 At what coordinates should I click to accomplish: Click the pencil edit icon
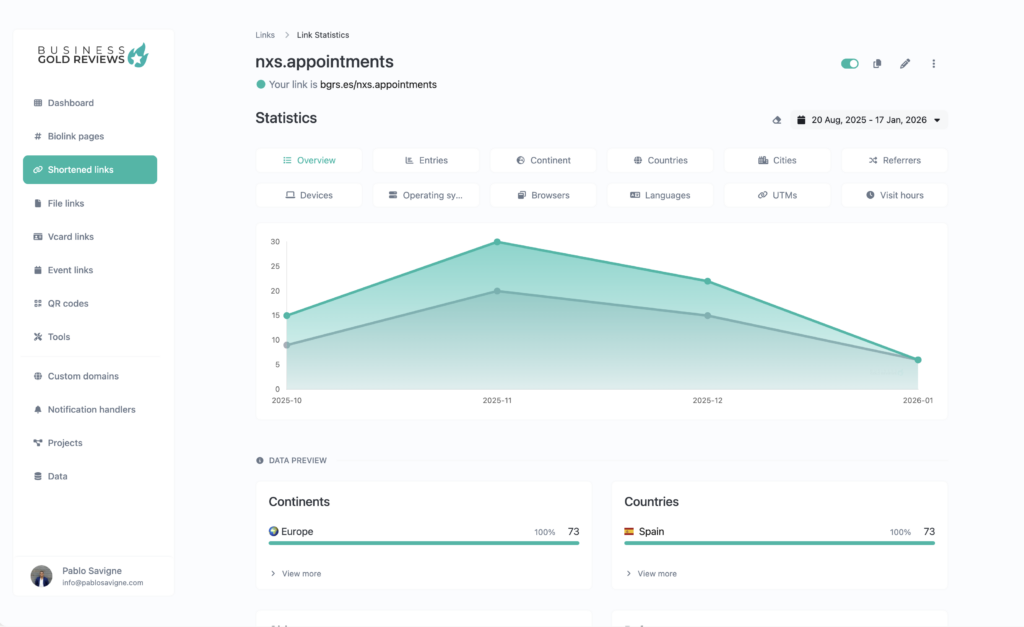click(x=905, y=64)
